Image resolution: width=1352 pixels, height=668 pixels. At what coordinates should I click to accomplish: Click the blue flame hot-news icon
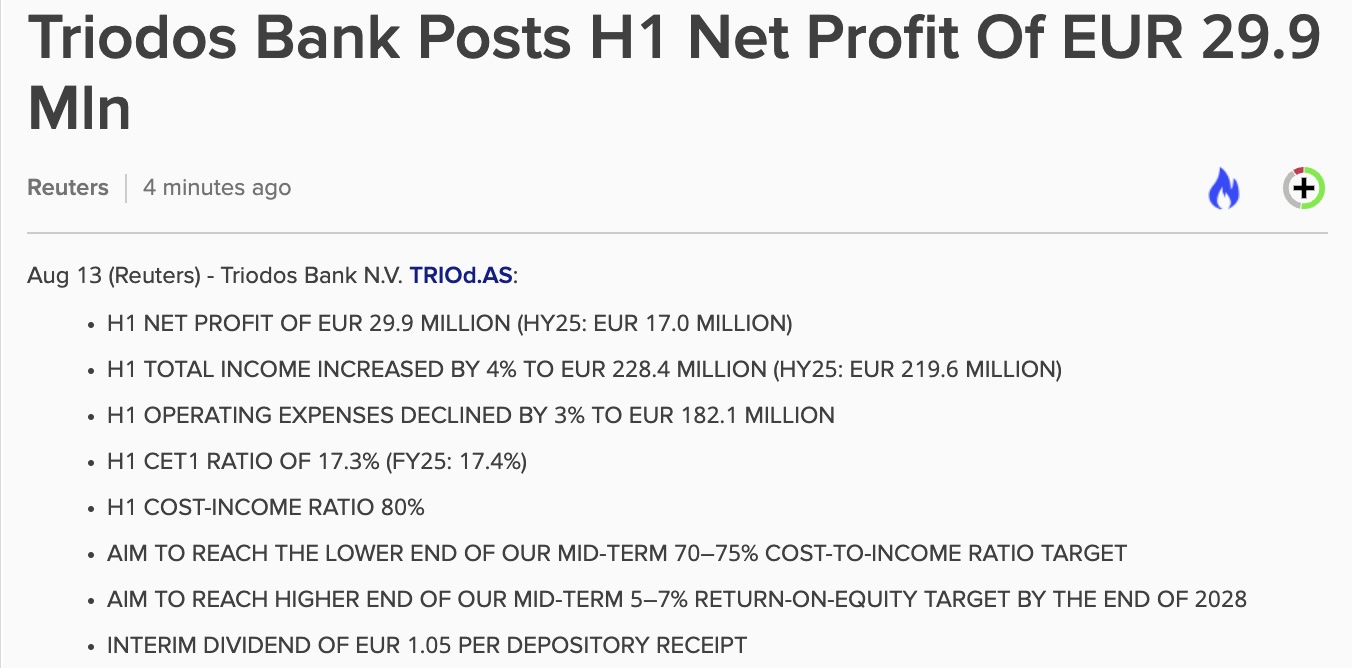coord(1224,188)
